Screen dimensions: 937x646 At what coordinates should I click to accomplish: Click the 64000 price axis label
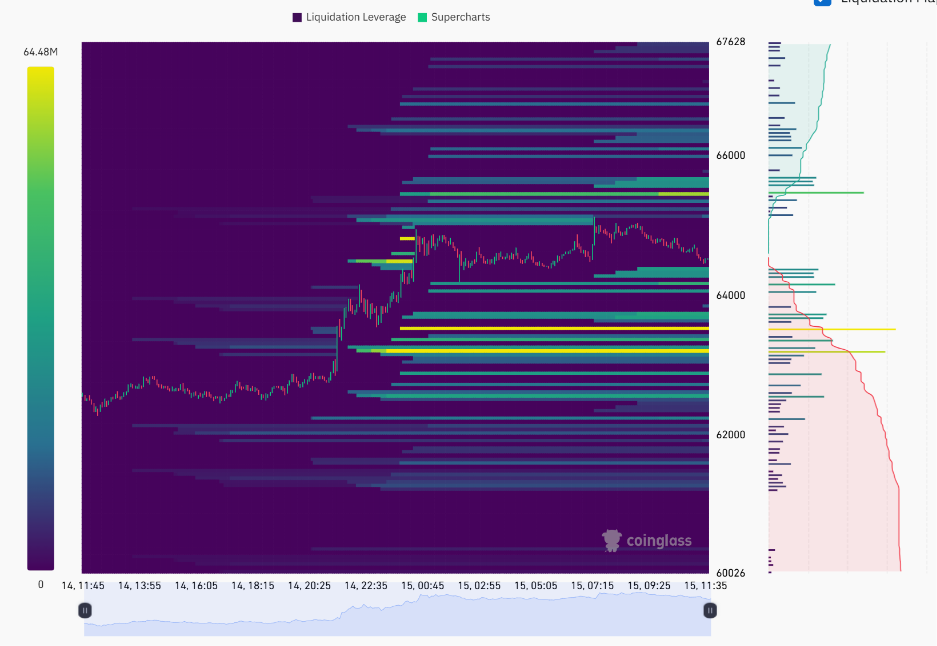[730, 295]
